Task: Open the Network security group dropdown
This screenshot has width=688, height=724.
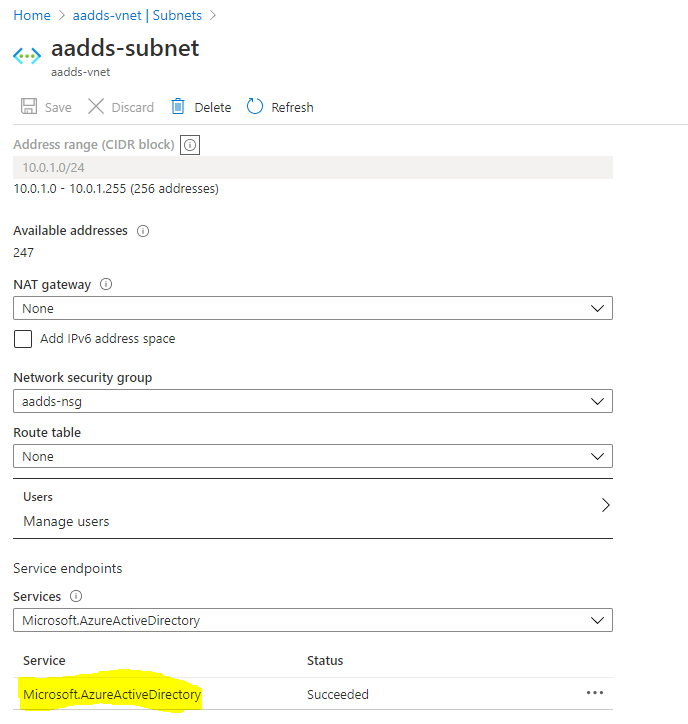Action: click(x=313, y=401)
